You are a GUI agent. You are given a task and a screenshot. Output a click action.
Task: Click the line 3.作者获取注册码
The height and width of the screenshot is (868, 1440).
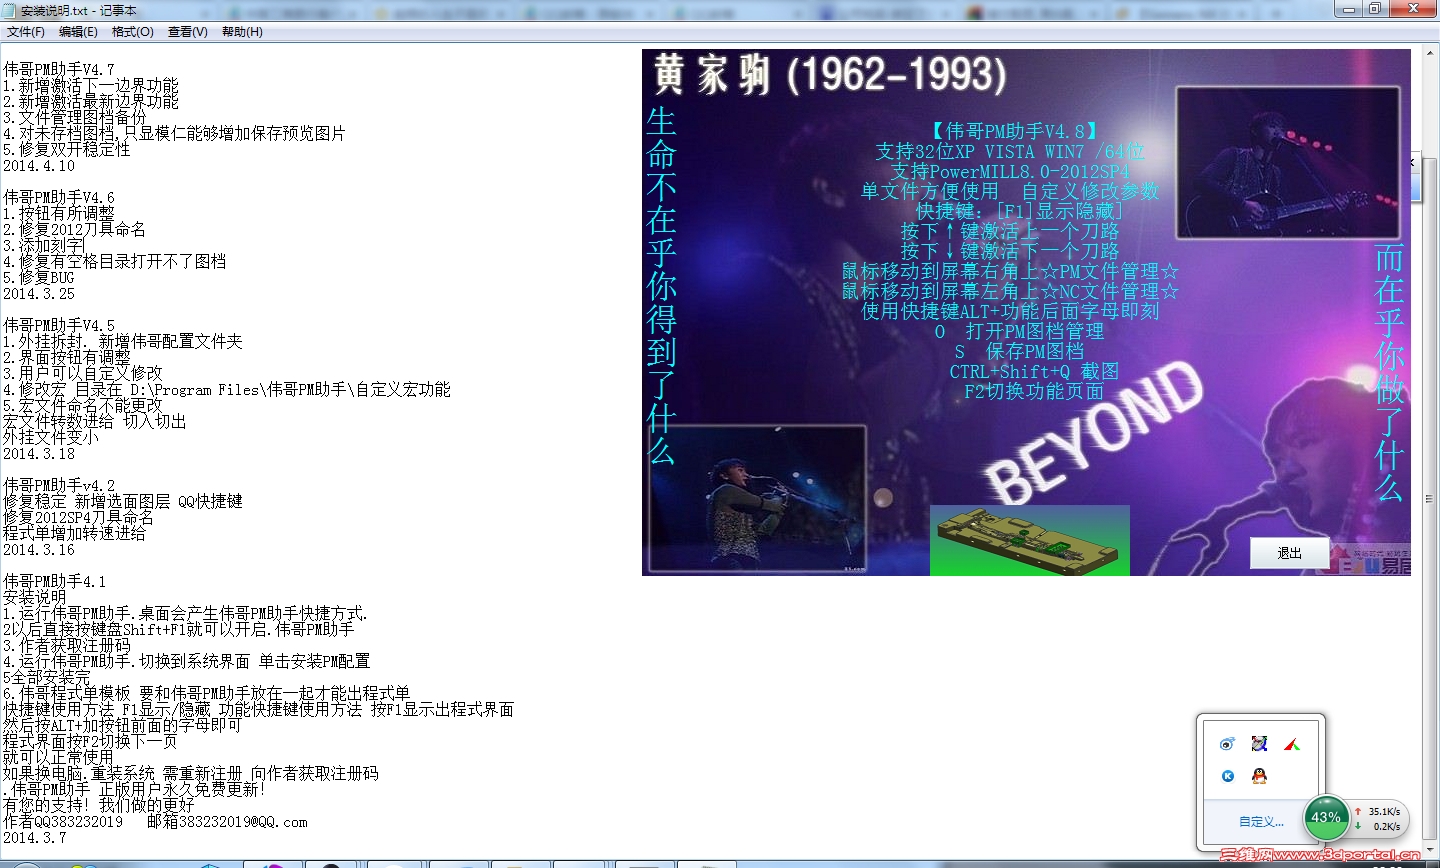pyautogui.click(x=67, y=646)
